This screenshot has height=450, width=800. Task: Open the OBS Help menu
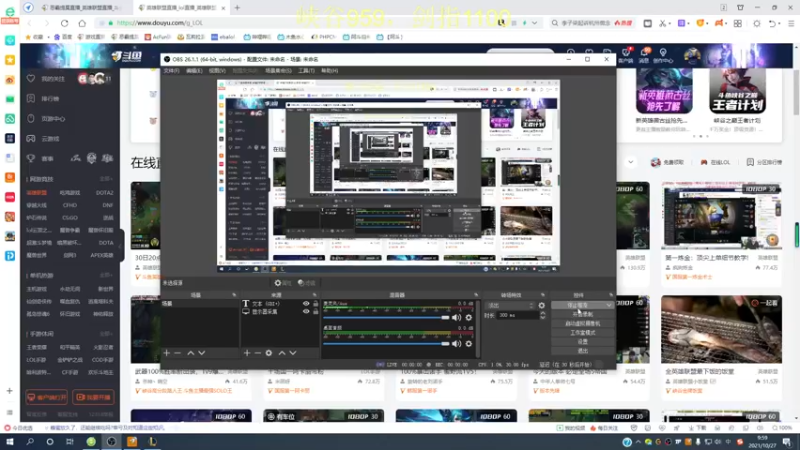point(330,70)
